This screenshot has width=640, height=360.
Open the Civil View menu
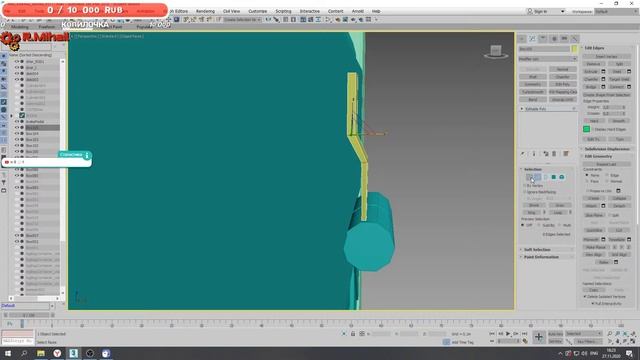click(231, 11)
